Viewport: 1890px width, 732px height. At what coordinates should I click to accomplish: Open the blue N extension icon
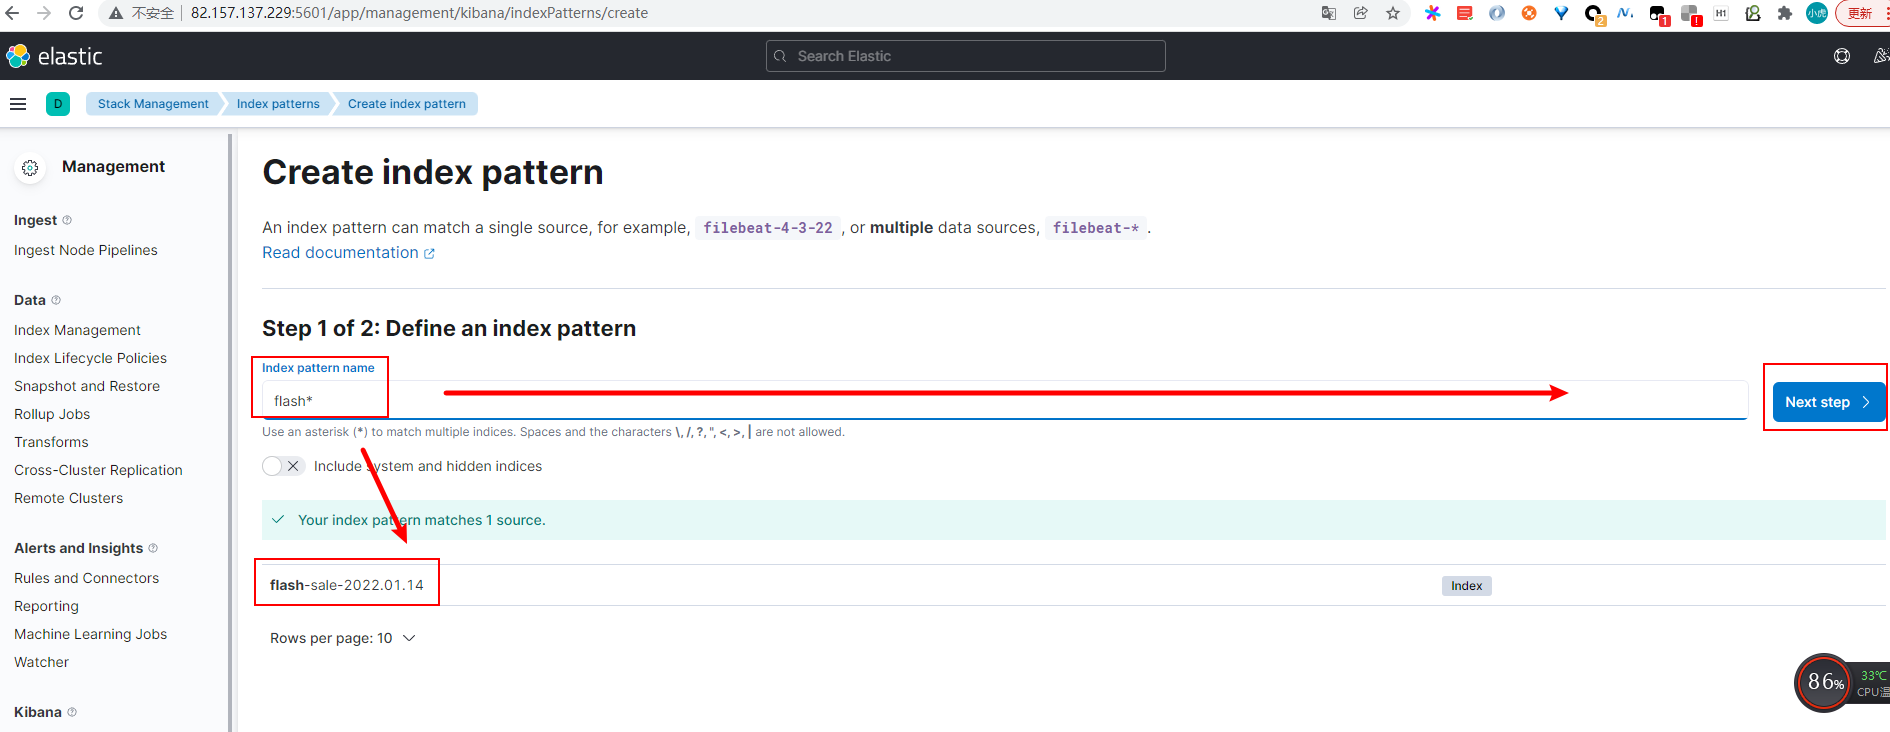click(x=1625, y=13)
